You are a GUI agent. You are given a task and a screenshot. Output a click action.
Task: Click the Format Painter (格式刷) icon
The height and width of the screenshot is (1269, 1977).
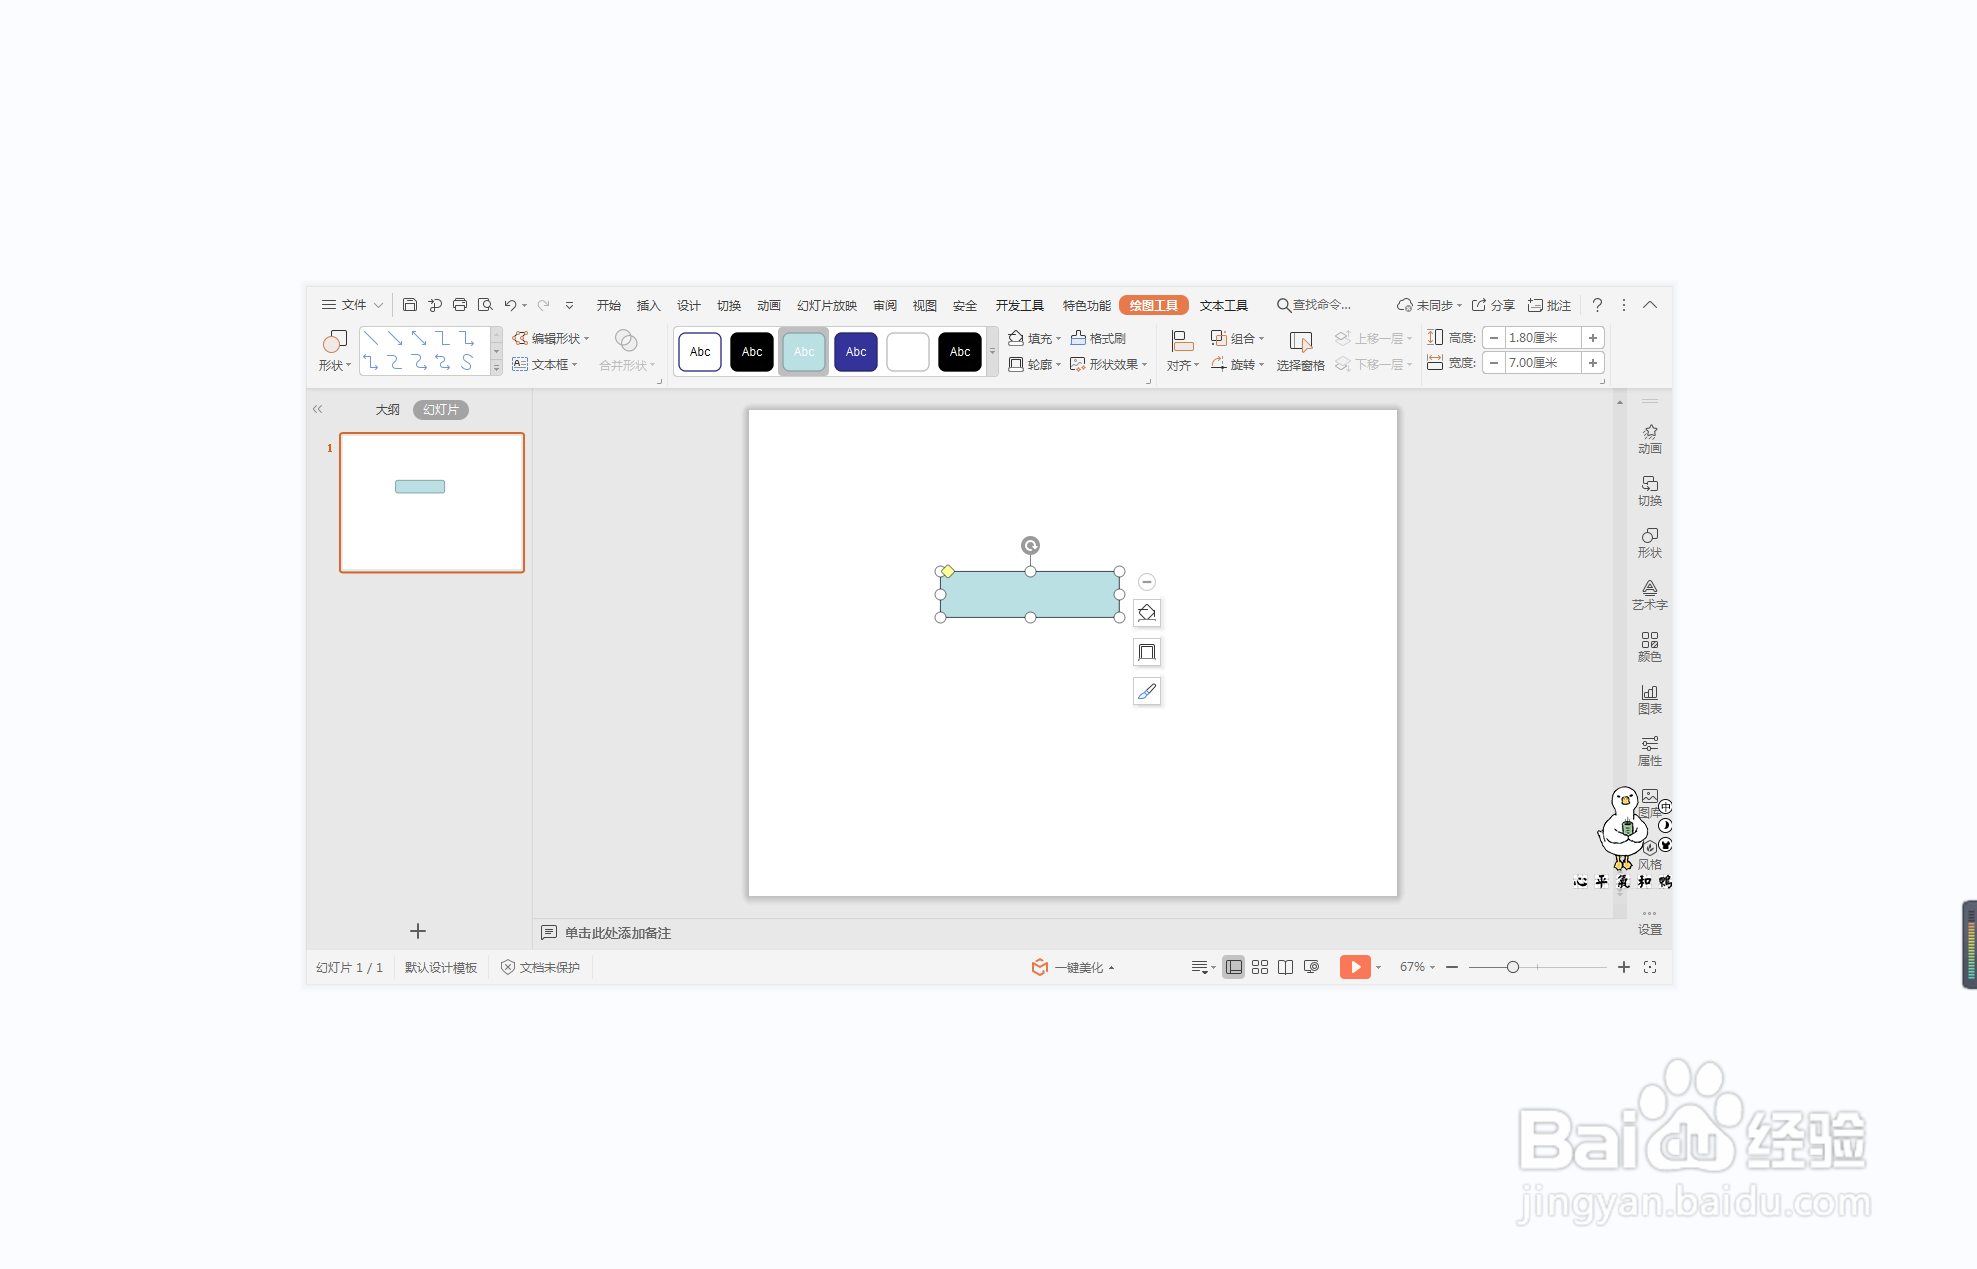click(x=1079, y=338)
